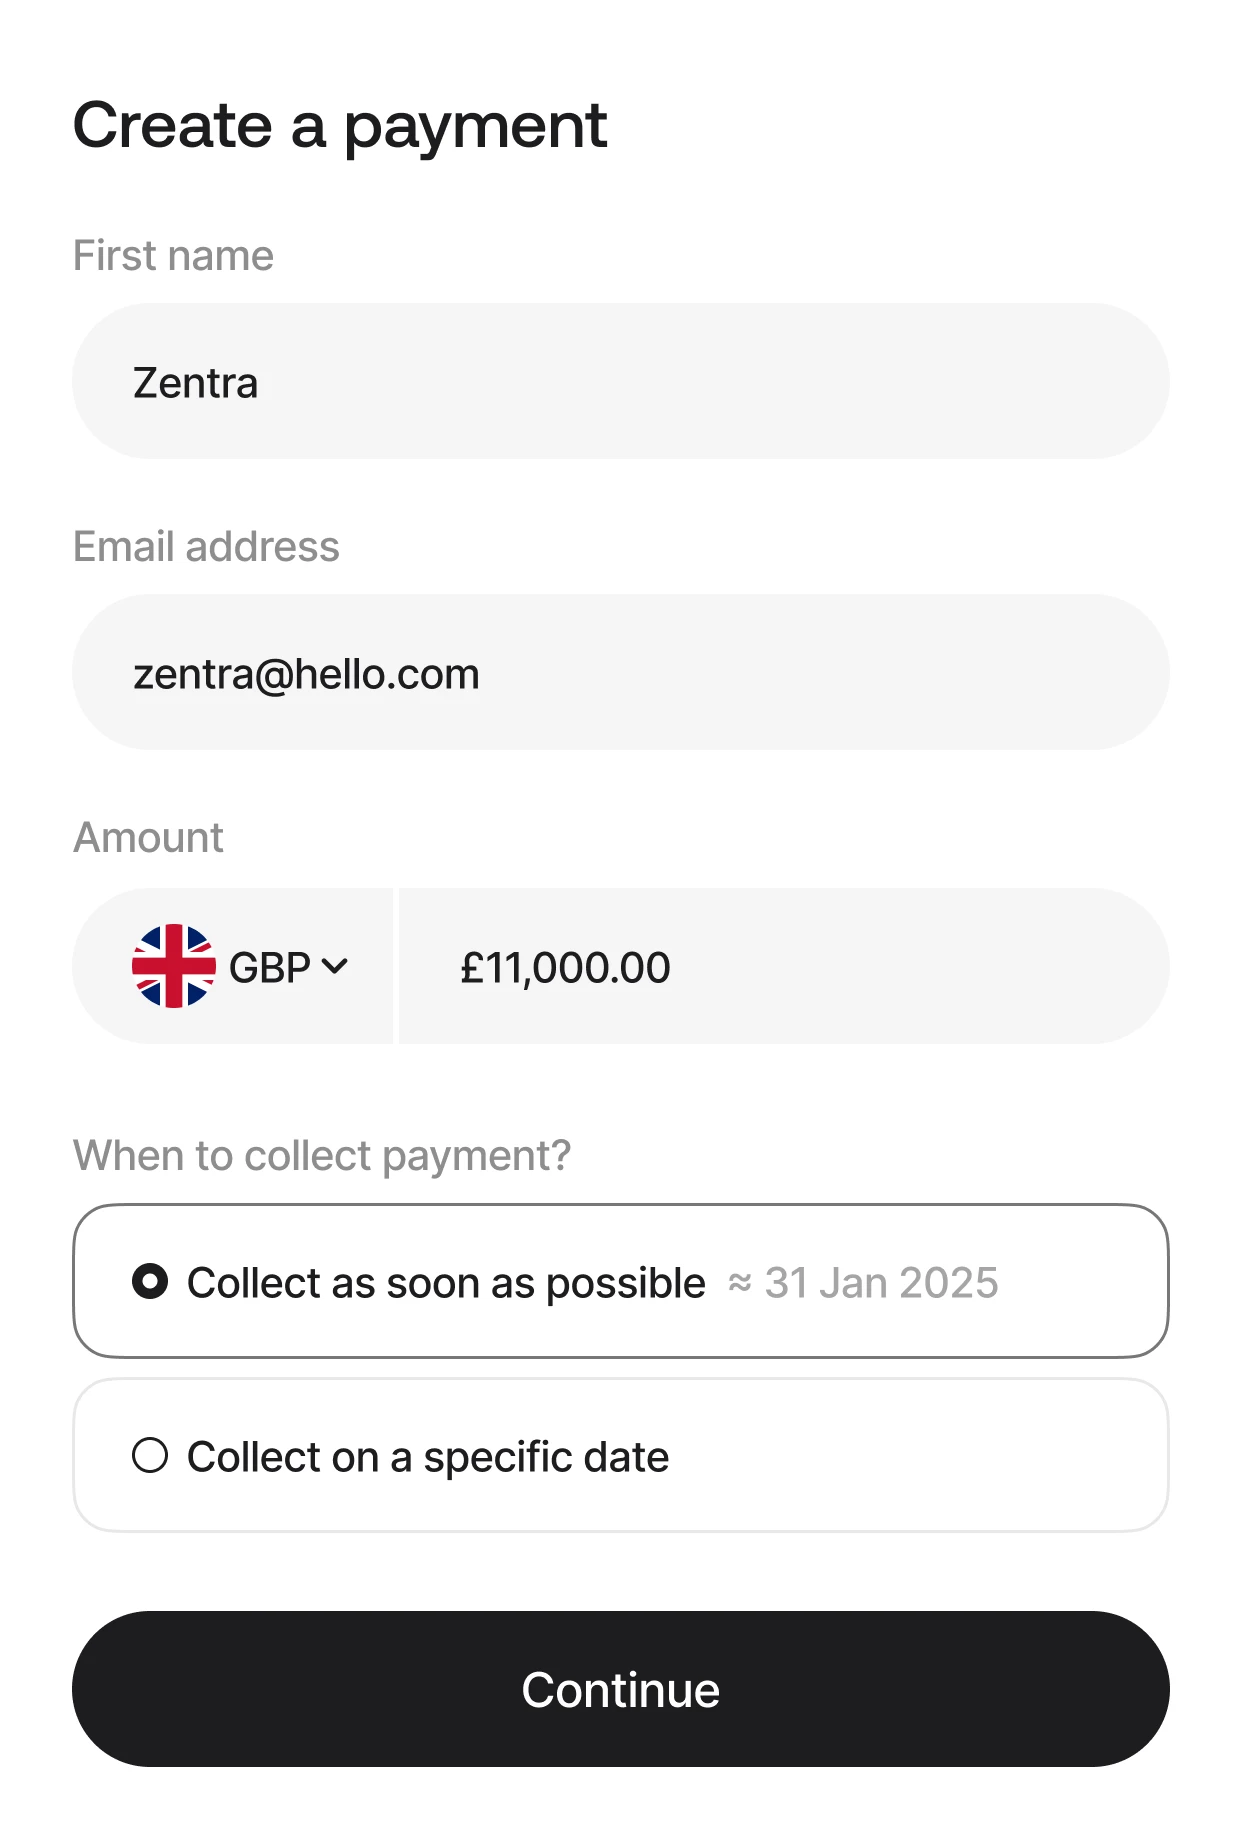The image size is (1242, 1839).
Task: Expand the currency chevron next to GBP
Action: pyautogui.click(x=336, y=966)
